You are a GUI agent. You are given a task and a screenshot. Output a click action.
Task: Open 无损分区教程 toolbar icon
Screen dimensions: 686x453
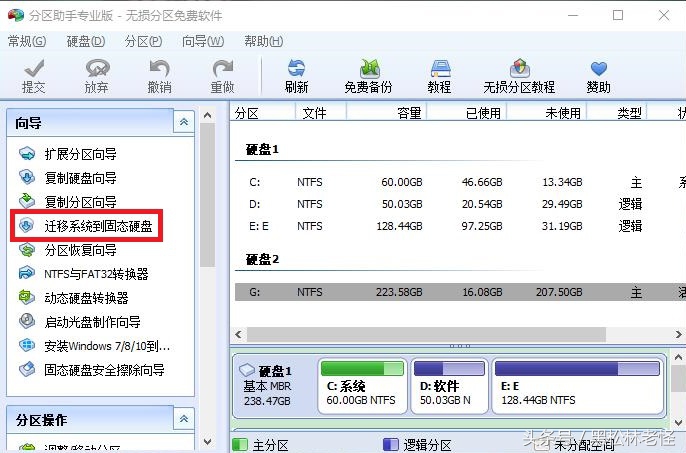point(519,77)
